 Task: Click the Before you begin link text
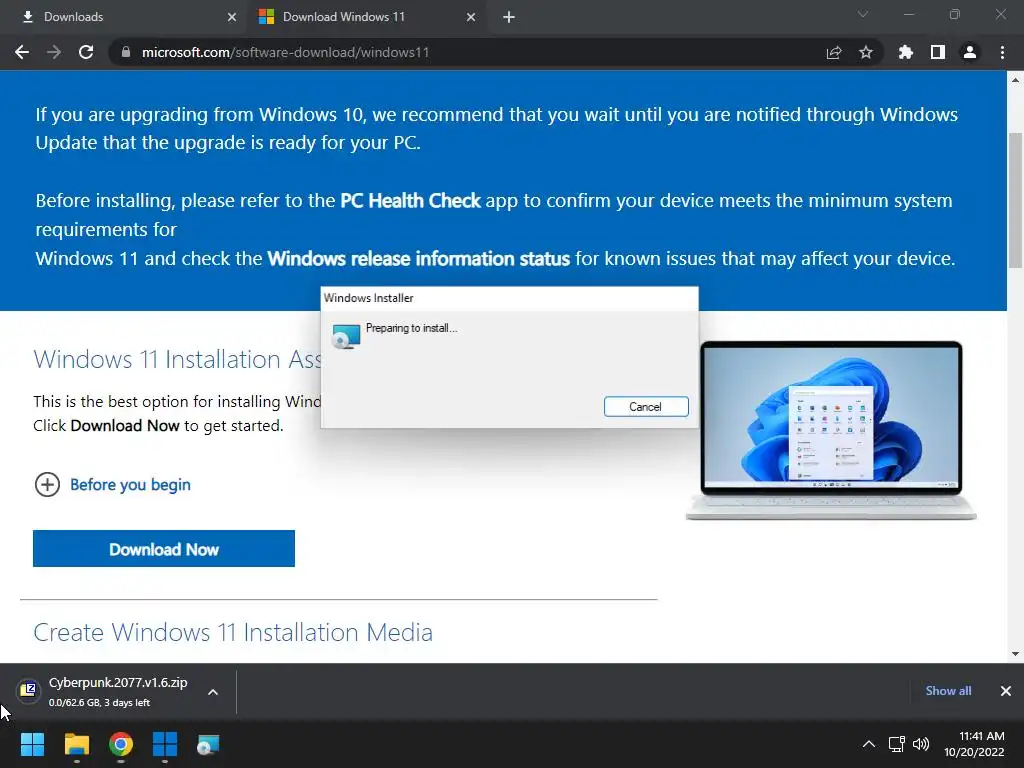[131, 485]
